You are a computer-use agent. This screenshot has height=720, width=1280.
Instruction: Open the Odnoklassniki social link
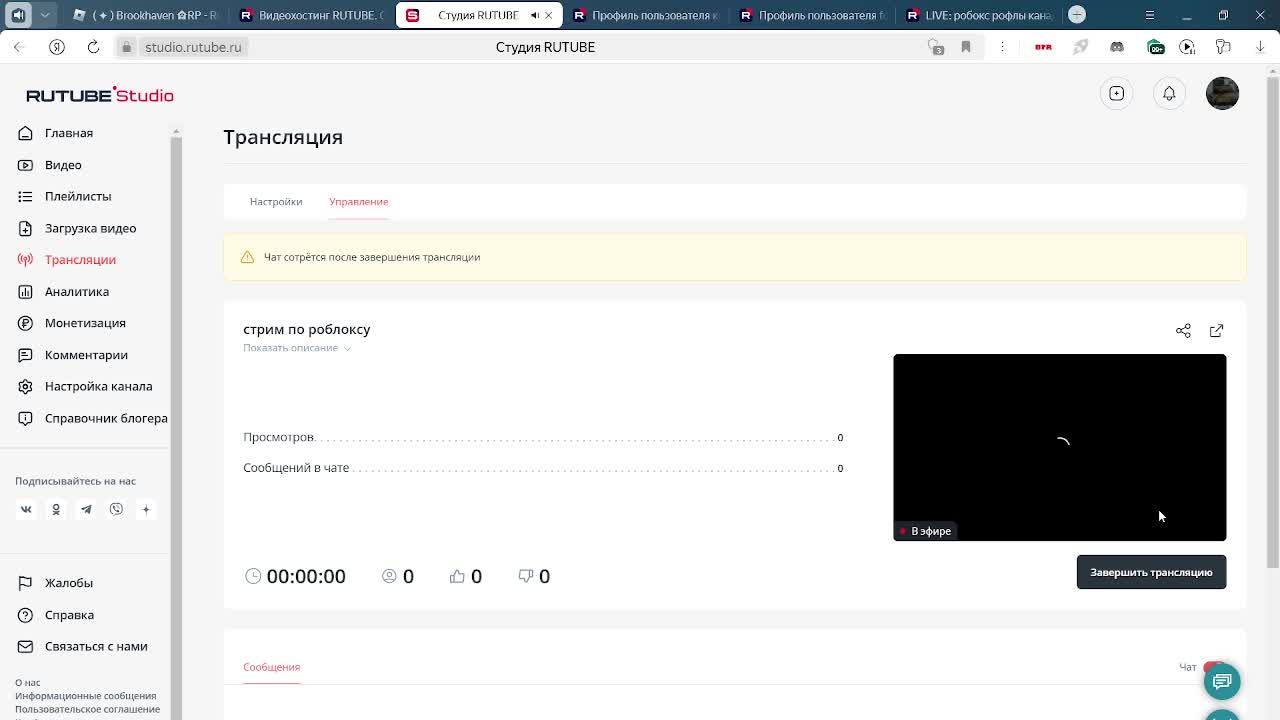pyautogui.click(x=56, y=509)
